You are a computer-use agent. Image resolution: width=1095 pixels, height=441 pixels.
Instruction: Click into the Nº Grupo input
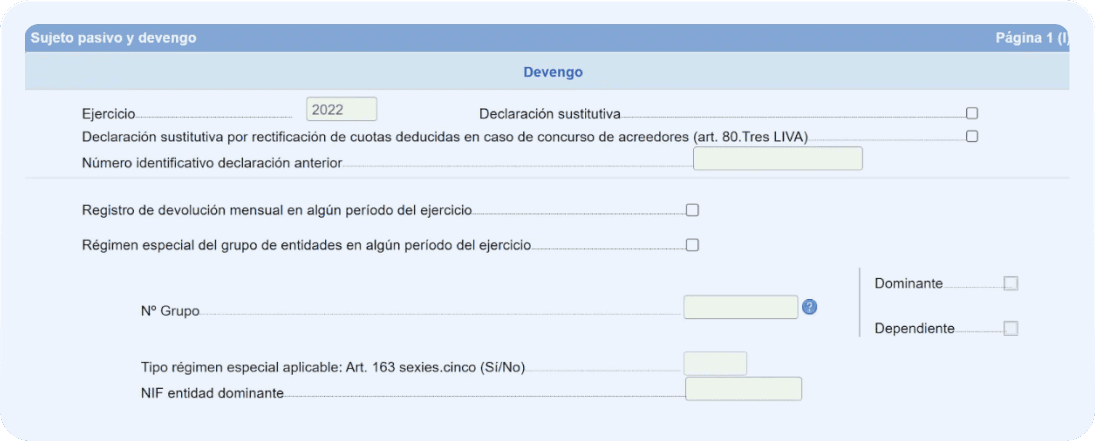(741, 307)
